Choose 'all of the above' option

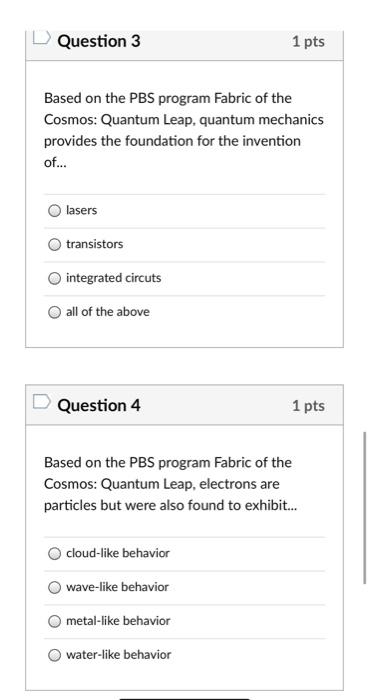54,312
